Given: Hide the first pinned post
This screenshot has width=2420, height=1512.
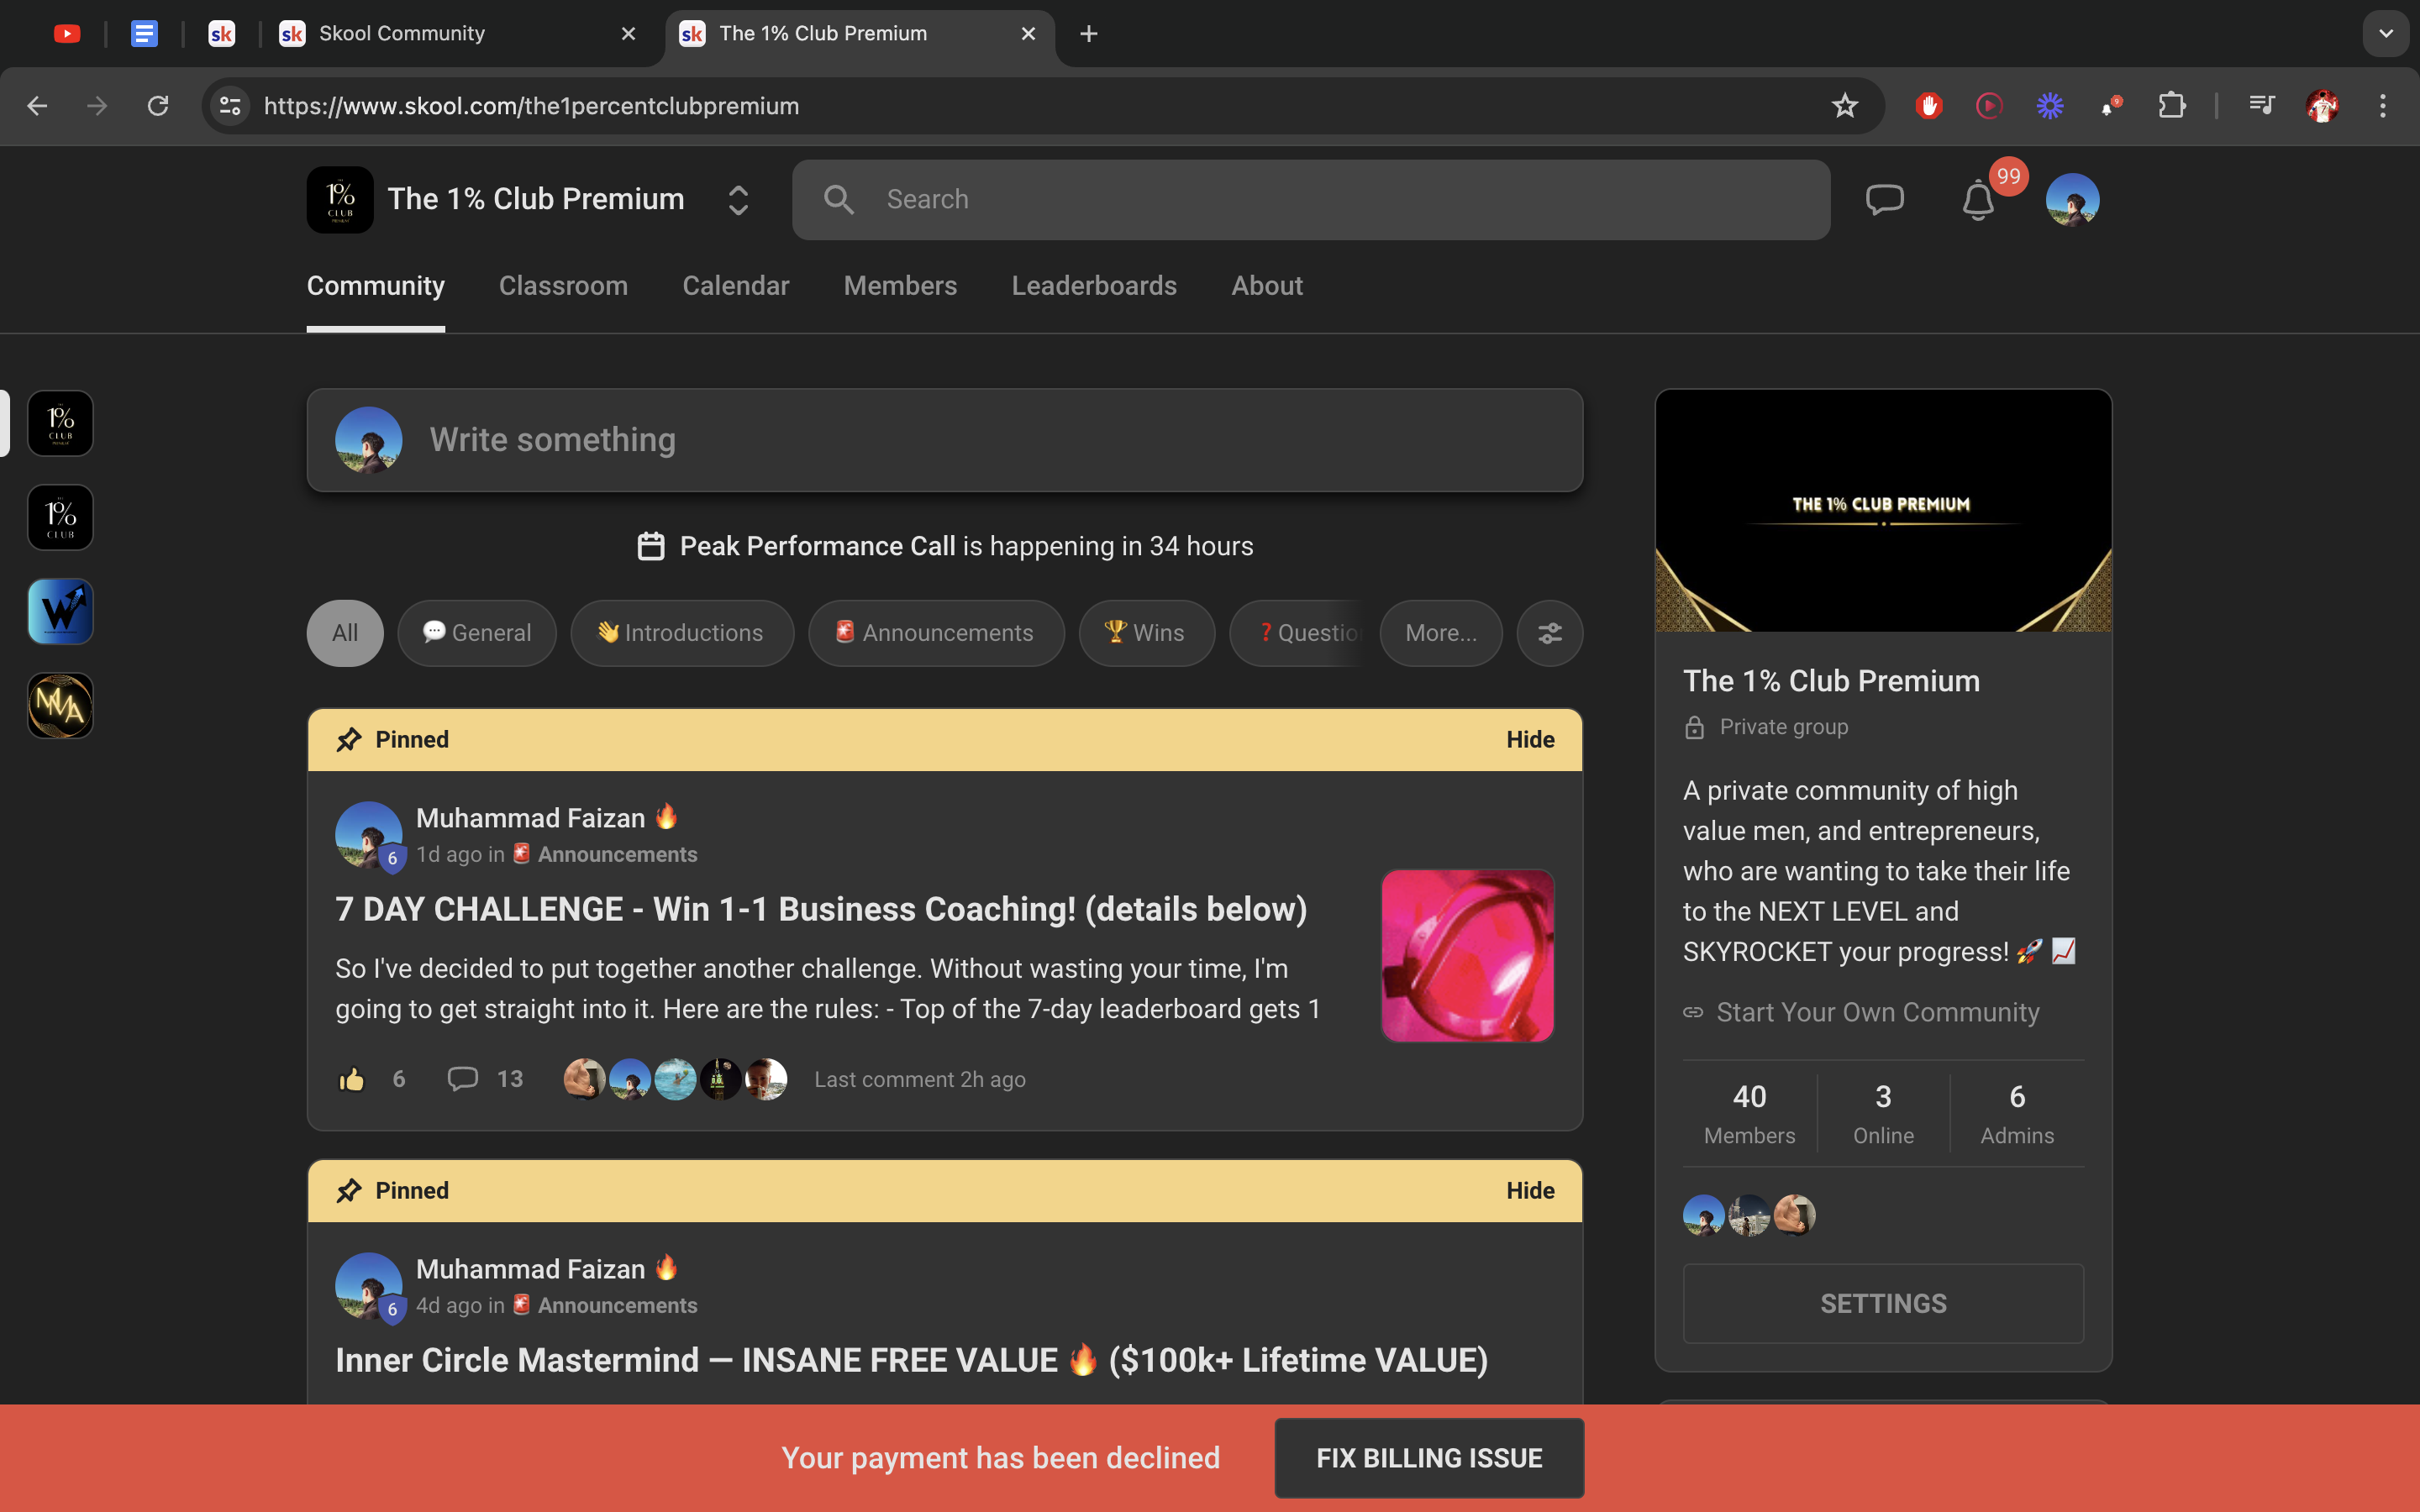Looking at the screenshot, I should pyautogui.click(x=1529, y=740).
